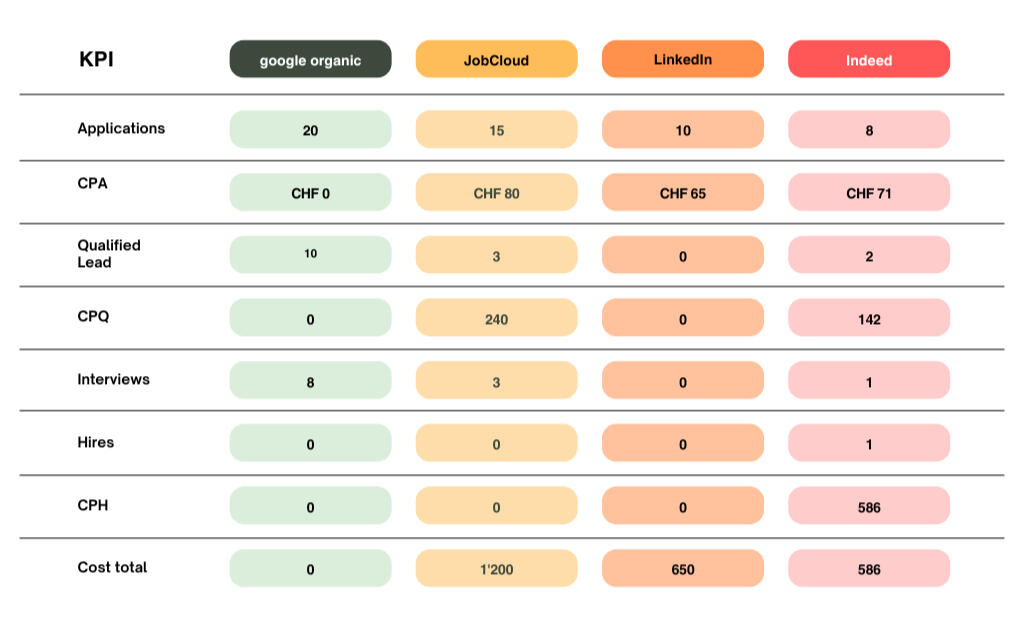This screenshot has width=1024, height=617.
Task: Click google organic Applications value 20
Action: pyautogui.click(x=310, y=130)
